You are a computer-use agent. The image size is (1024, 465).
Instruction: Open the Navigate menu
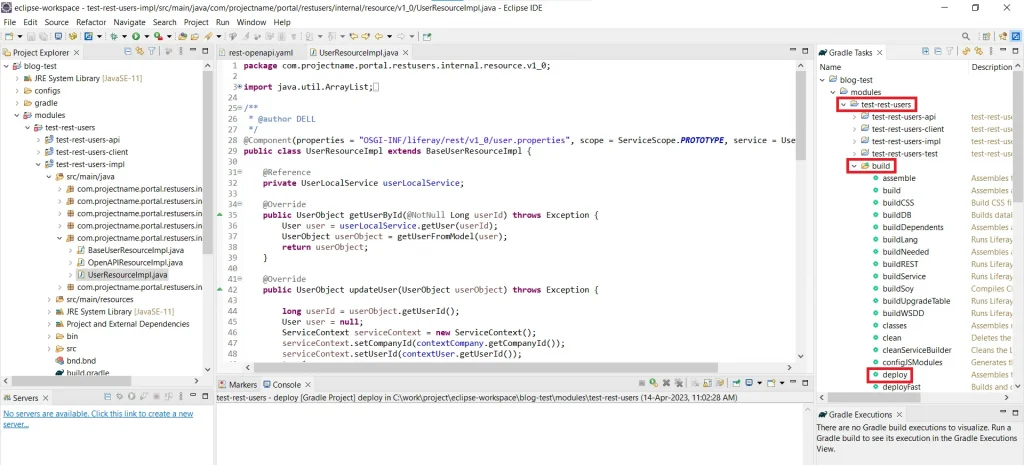tap(129, 22)
